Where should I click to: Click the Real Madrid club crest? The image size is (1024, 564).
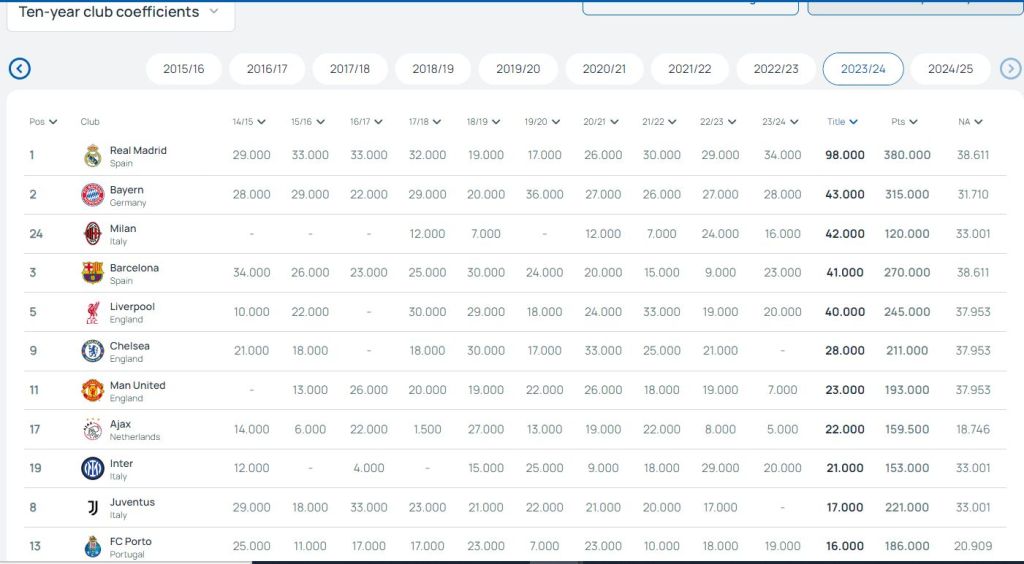click(93, 156)
